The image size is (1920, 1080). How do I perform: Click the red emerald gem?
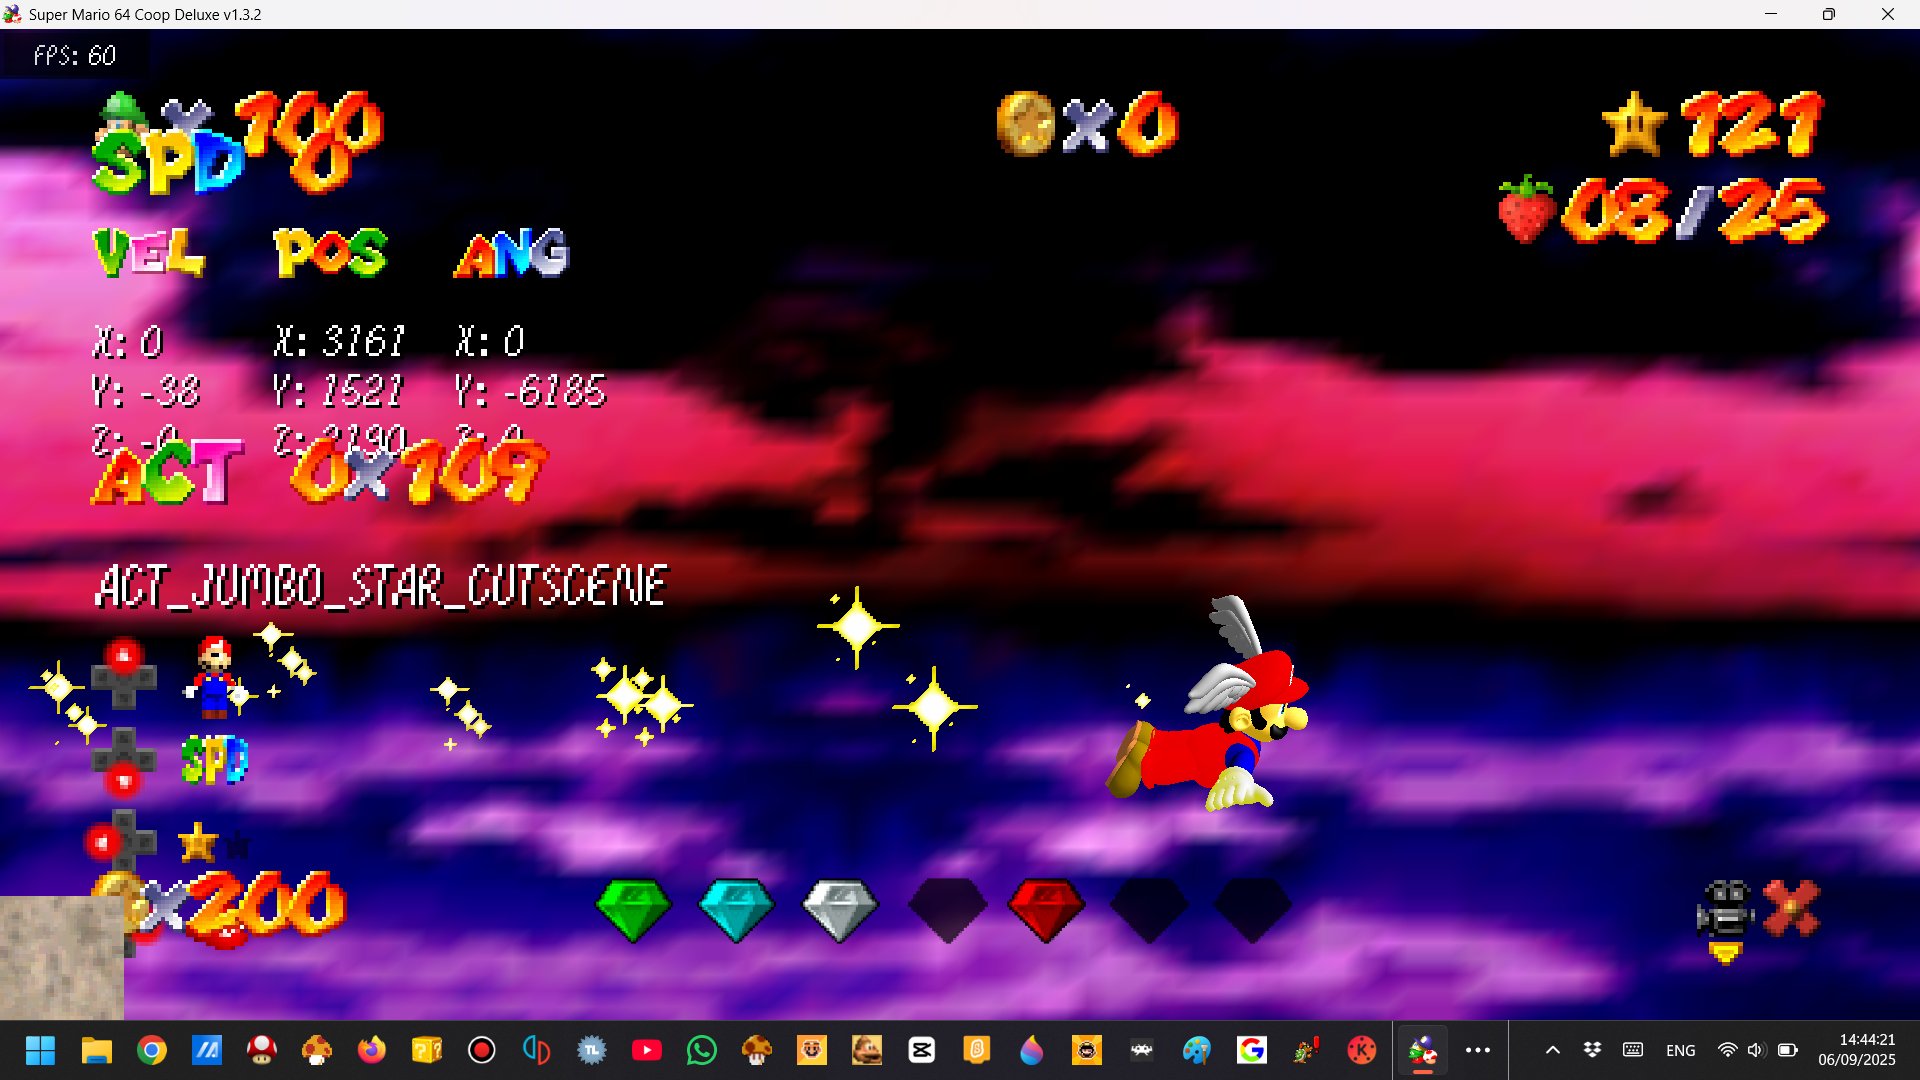click(x=1046, y=909)
